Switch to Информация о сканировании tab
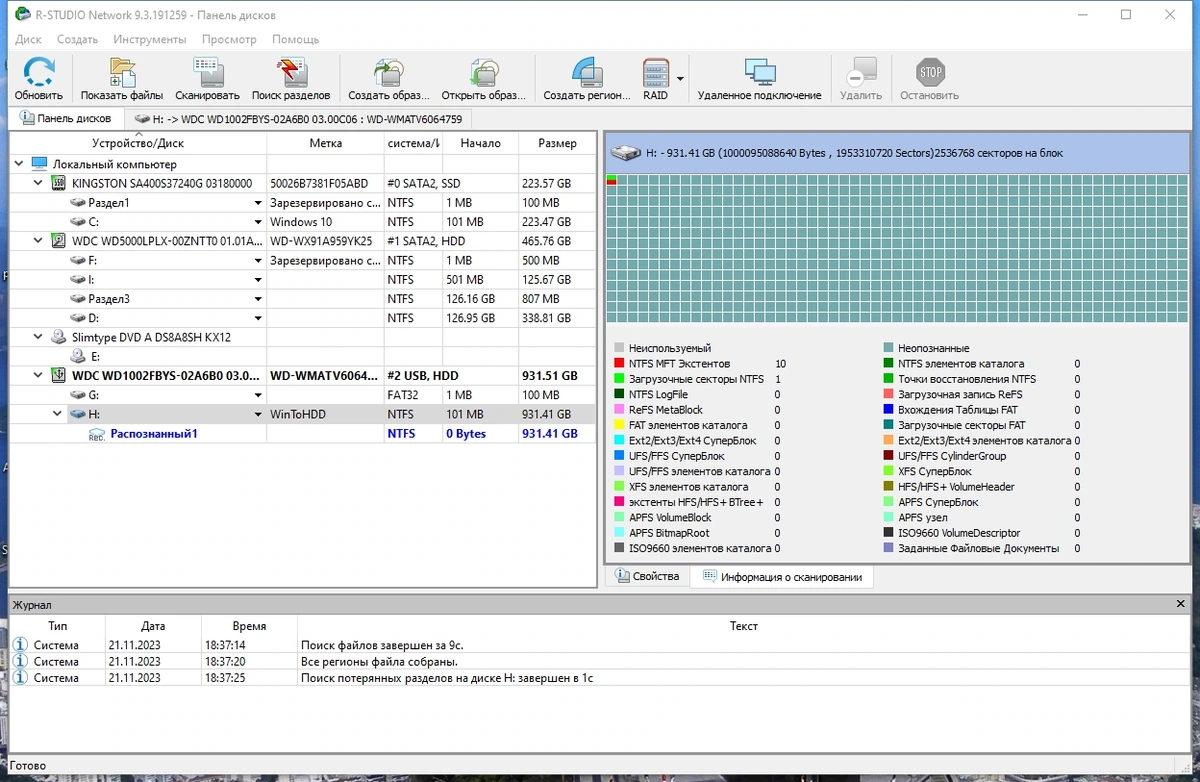This screenshot has height=782, width=1200. click(x=782, y=576)
